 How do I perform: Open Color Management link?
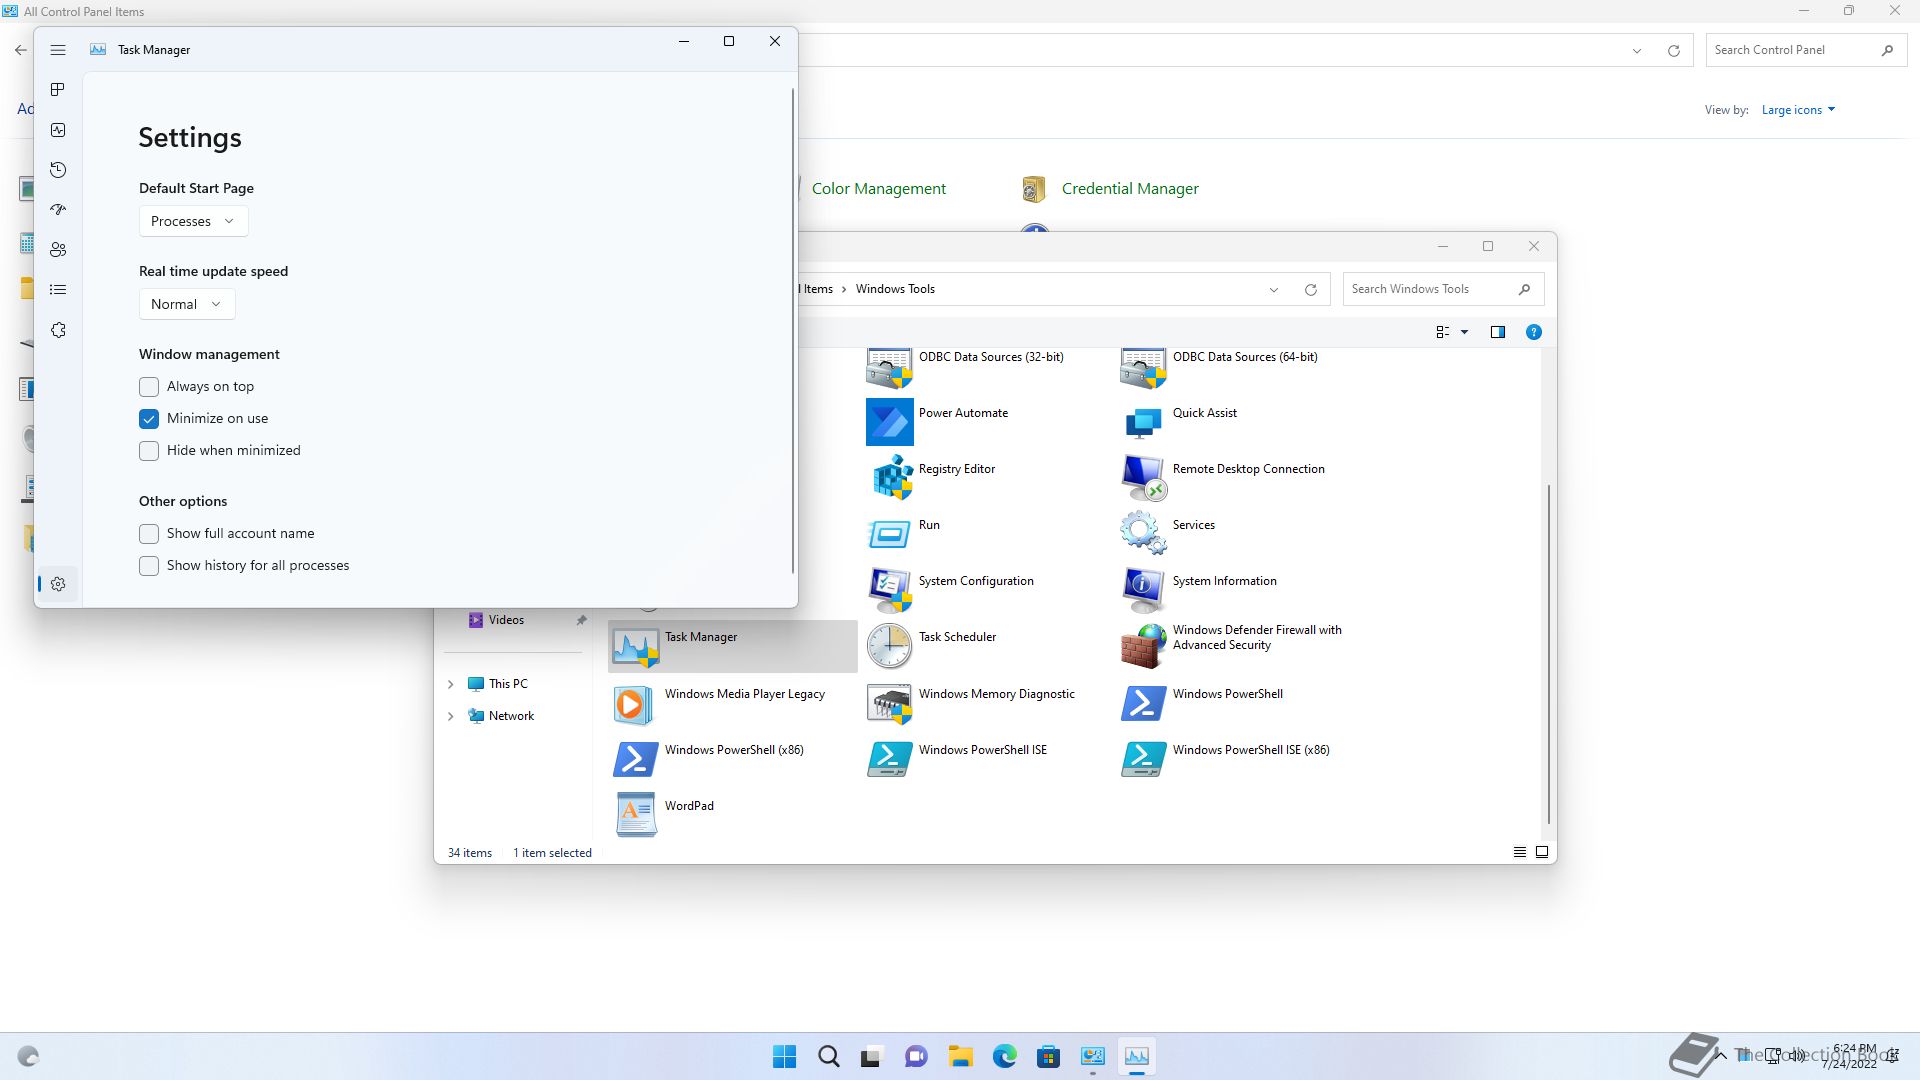tap(878, 189)
